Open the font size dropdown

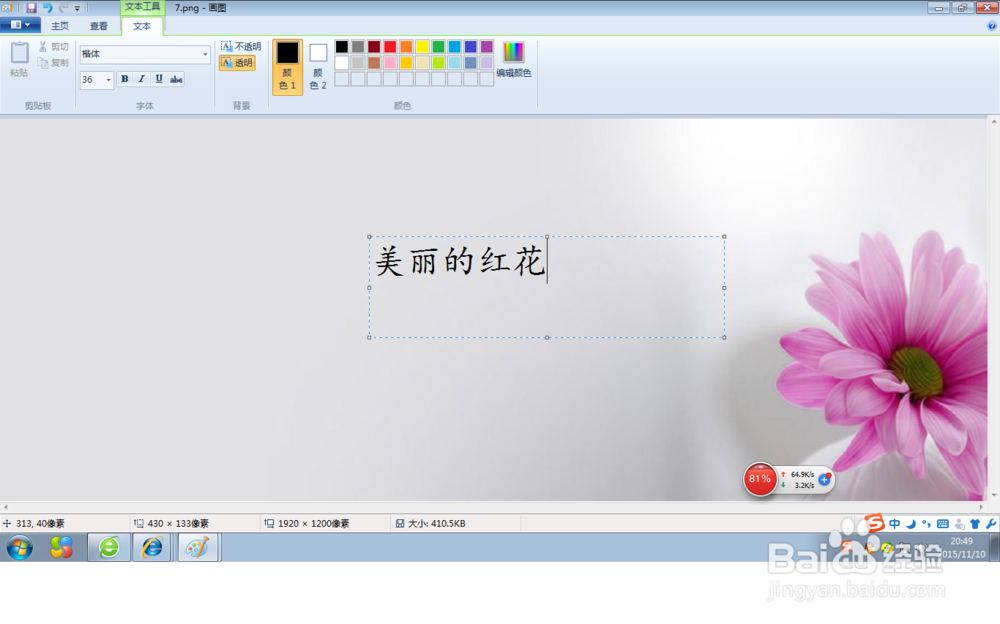[x=108, y=79]
